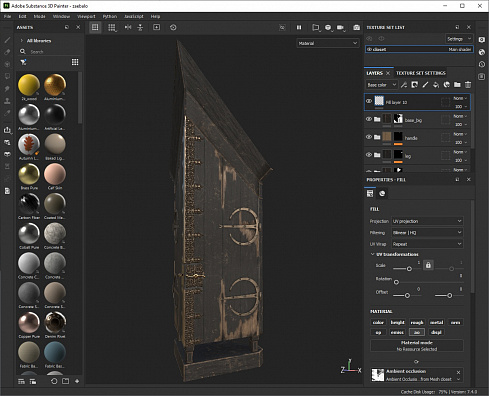The image size is (489, 396).
Task: Switch to the Texture Set Settings tab
Action: (x=421, y=73)
